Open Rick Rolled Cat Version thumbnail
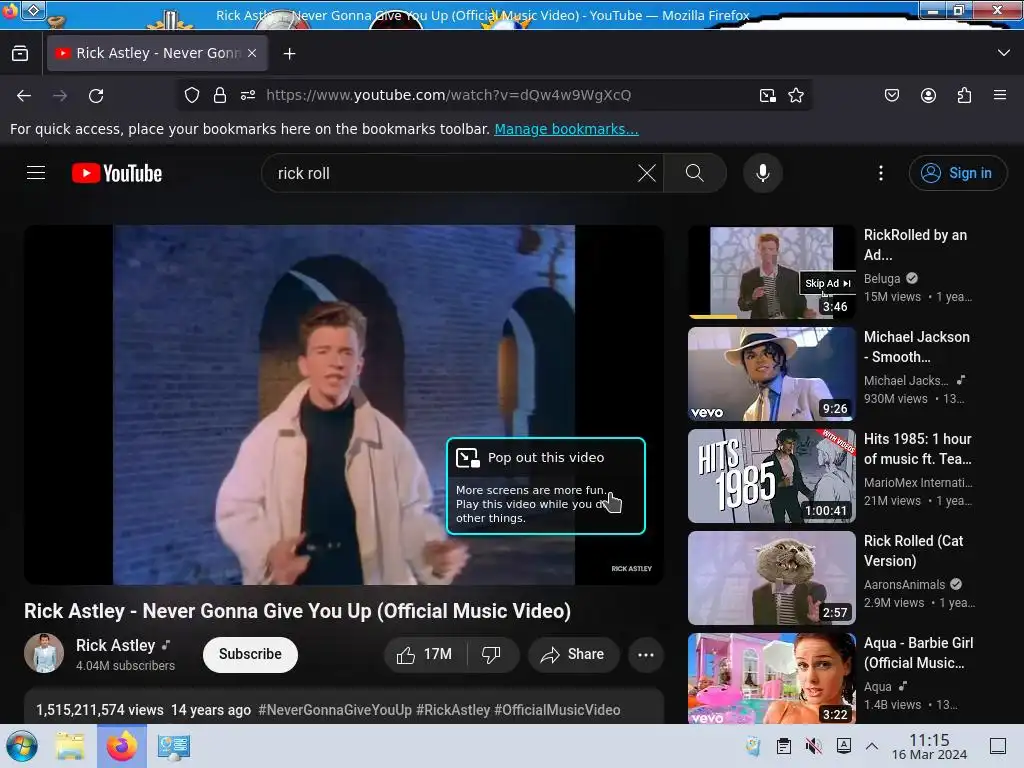The height and width of the screenshot is (768, 1024). tap(771, 577)
